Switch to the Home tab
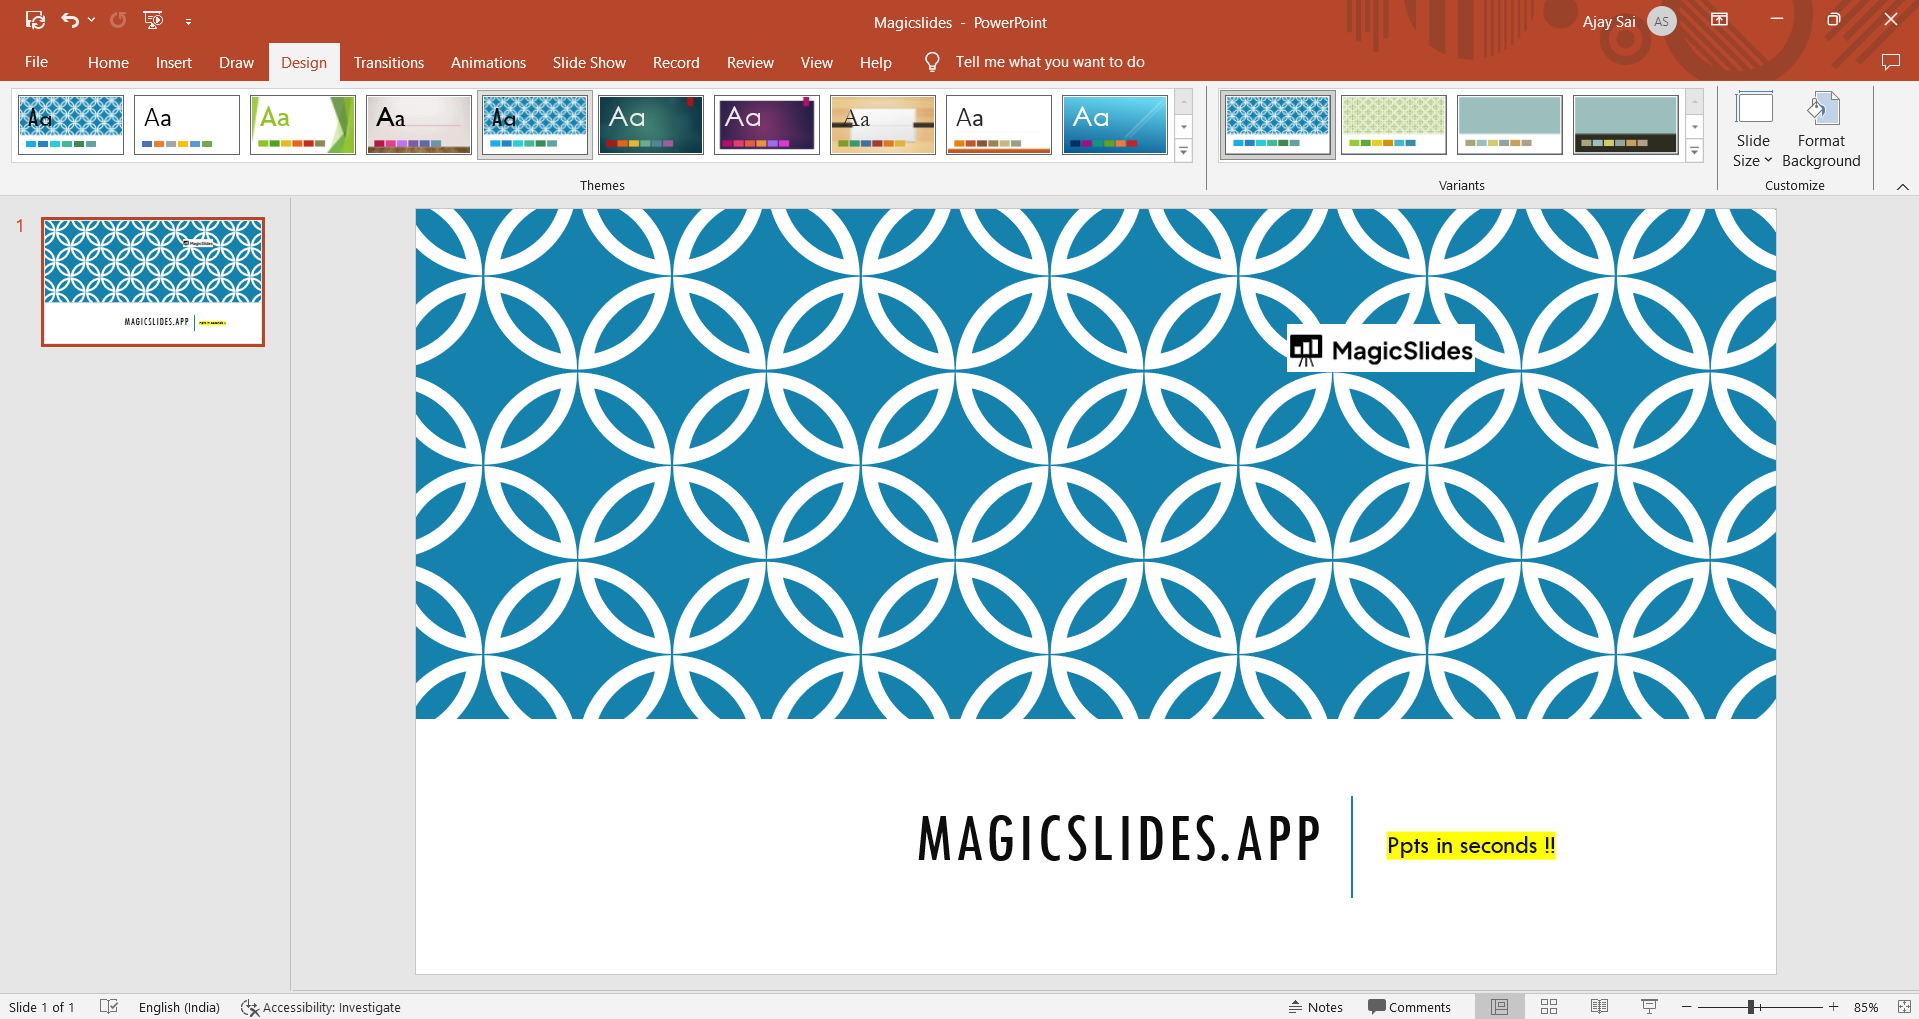The width and height of the screenshot is (1919, 1019). (108, 62)
